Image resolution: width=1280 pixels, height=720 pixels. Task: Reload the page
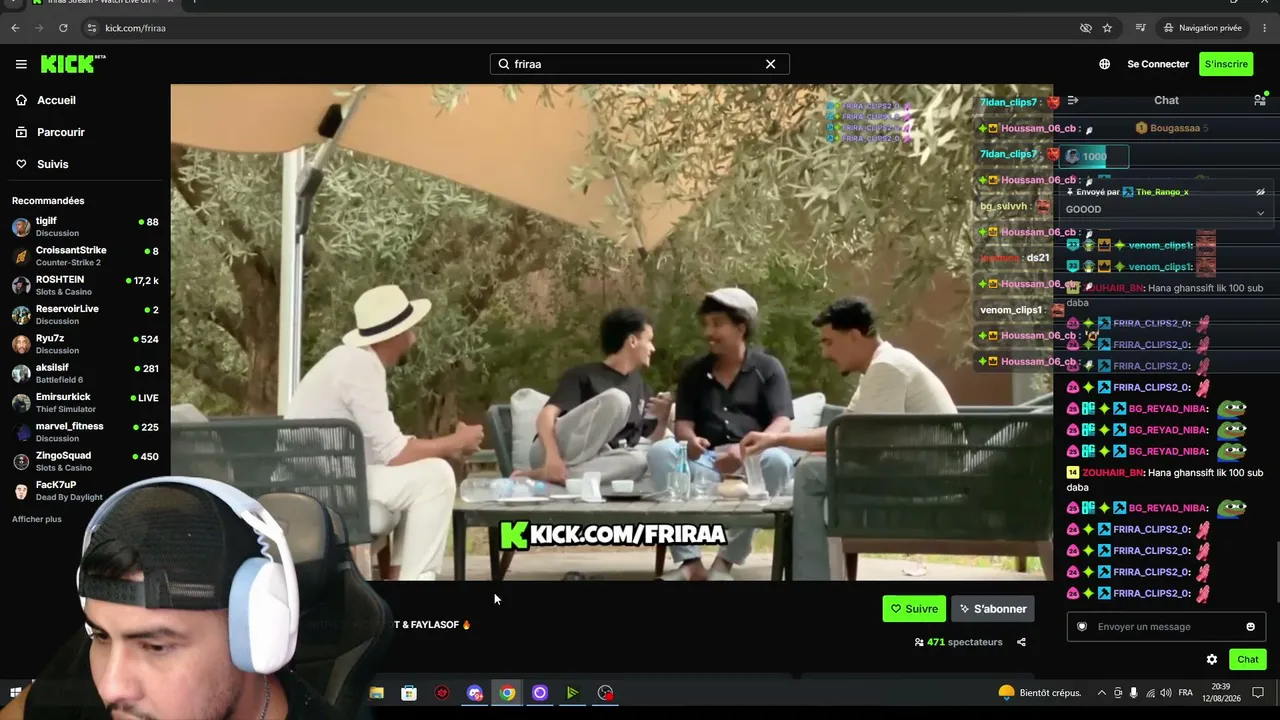63,28
